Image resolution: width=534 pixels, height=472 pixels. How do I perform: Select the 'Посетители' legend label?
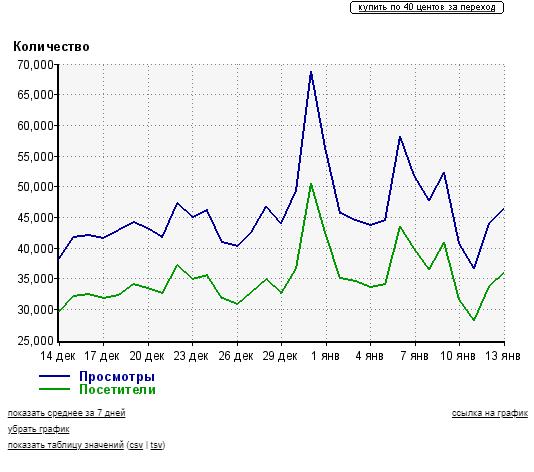pos(117,390)
